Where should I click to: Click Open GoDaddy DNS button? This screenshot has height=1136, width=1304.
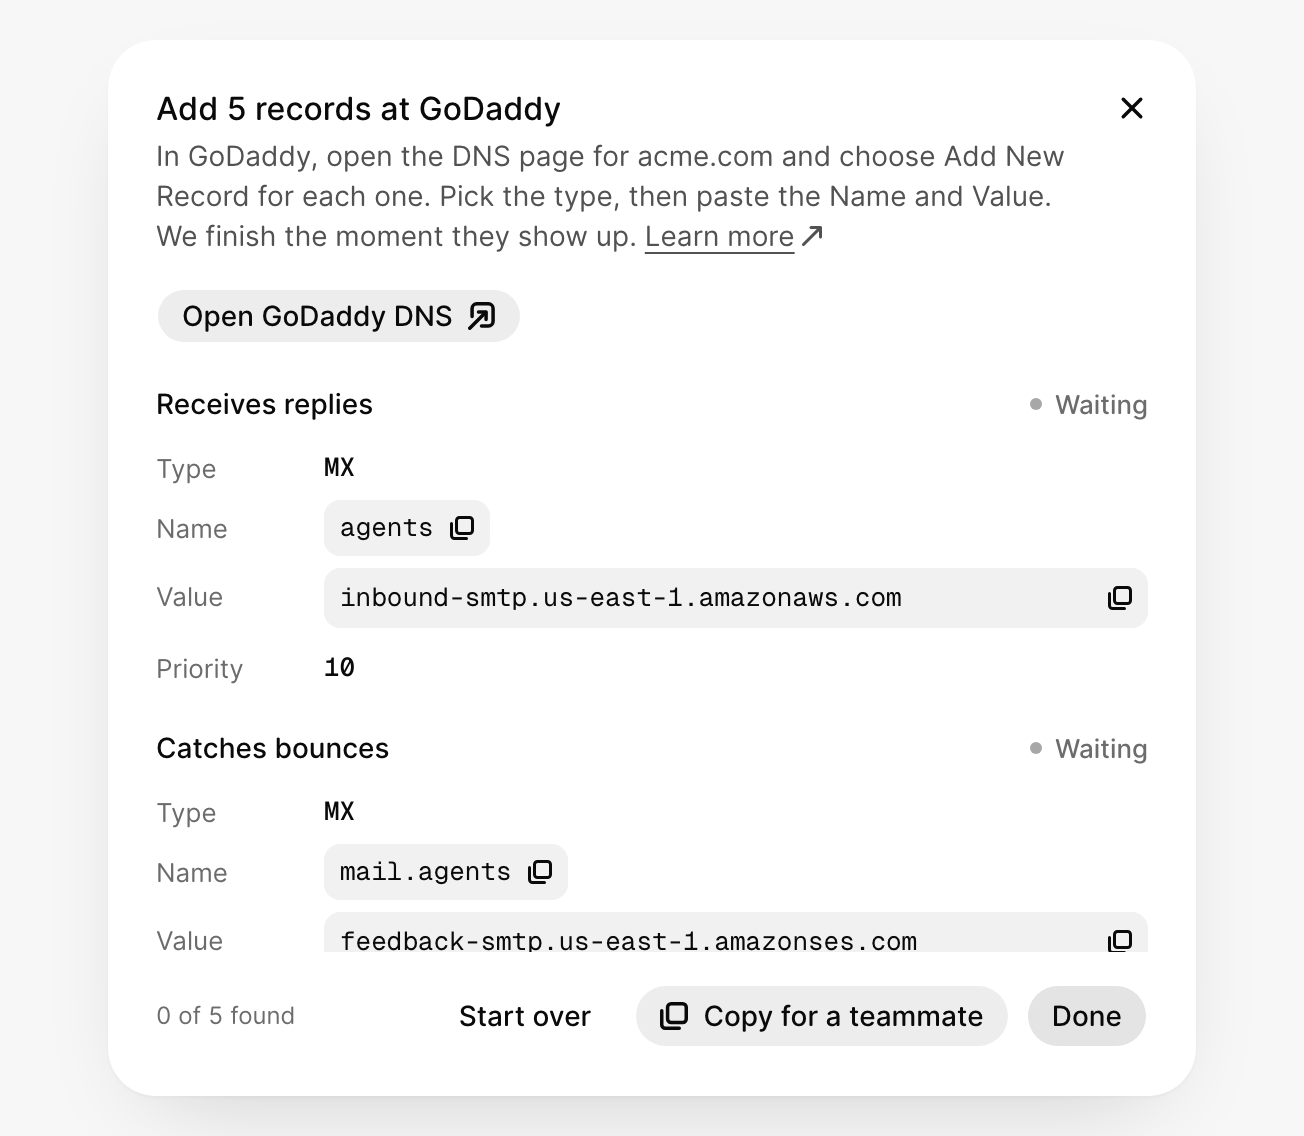coord(338,316)
